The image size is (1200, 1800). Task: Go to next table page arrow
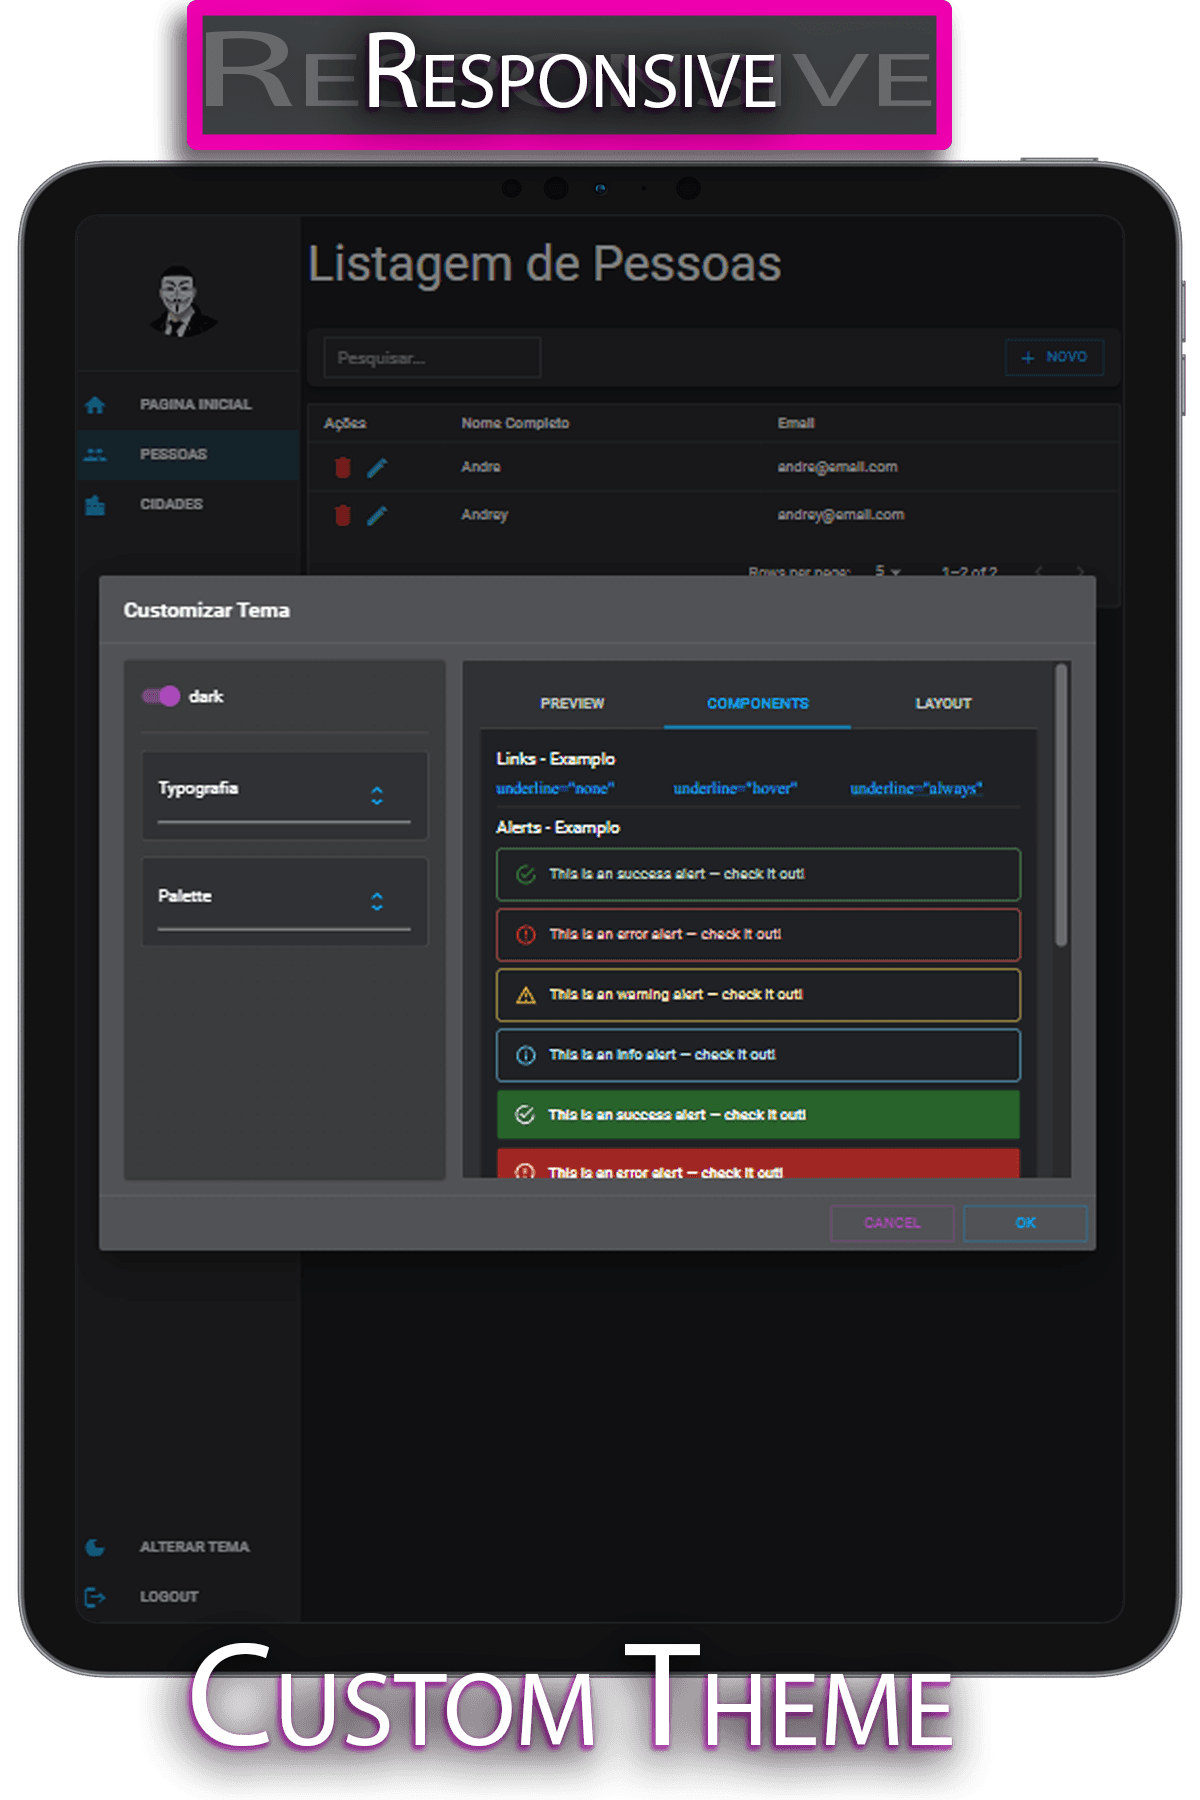1081,572
